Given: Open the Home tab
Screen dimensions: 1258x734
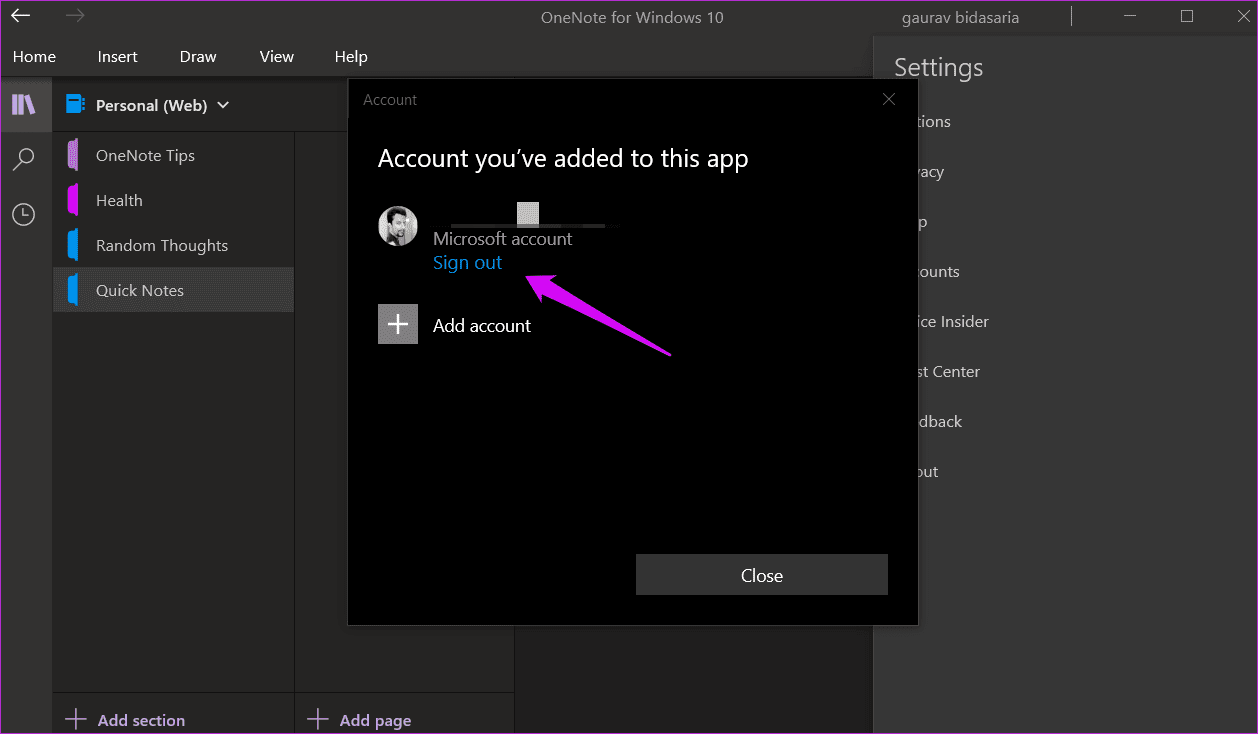Looking at the screenshot, I should click(34, 57).
